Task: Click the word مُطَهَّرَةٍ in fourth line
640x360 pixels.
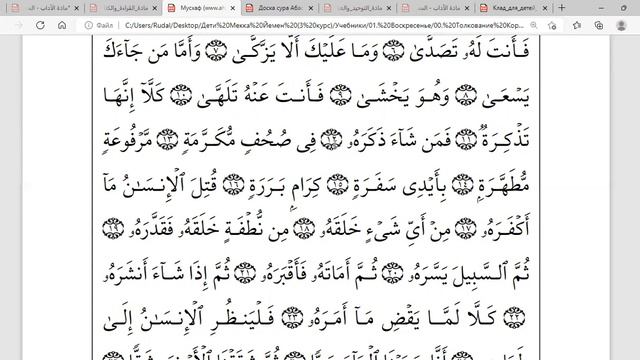Action: point(504,184)
